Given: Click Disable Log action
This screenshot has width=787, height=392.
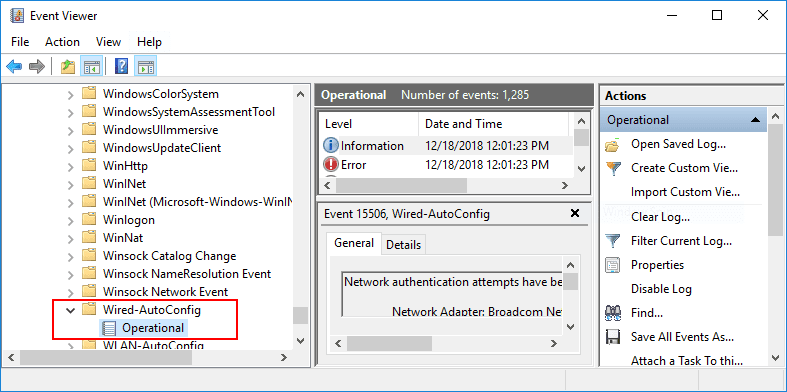Looking at the screenshot, I should tap(661, 289).
